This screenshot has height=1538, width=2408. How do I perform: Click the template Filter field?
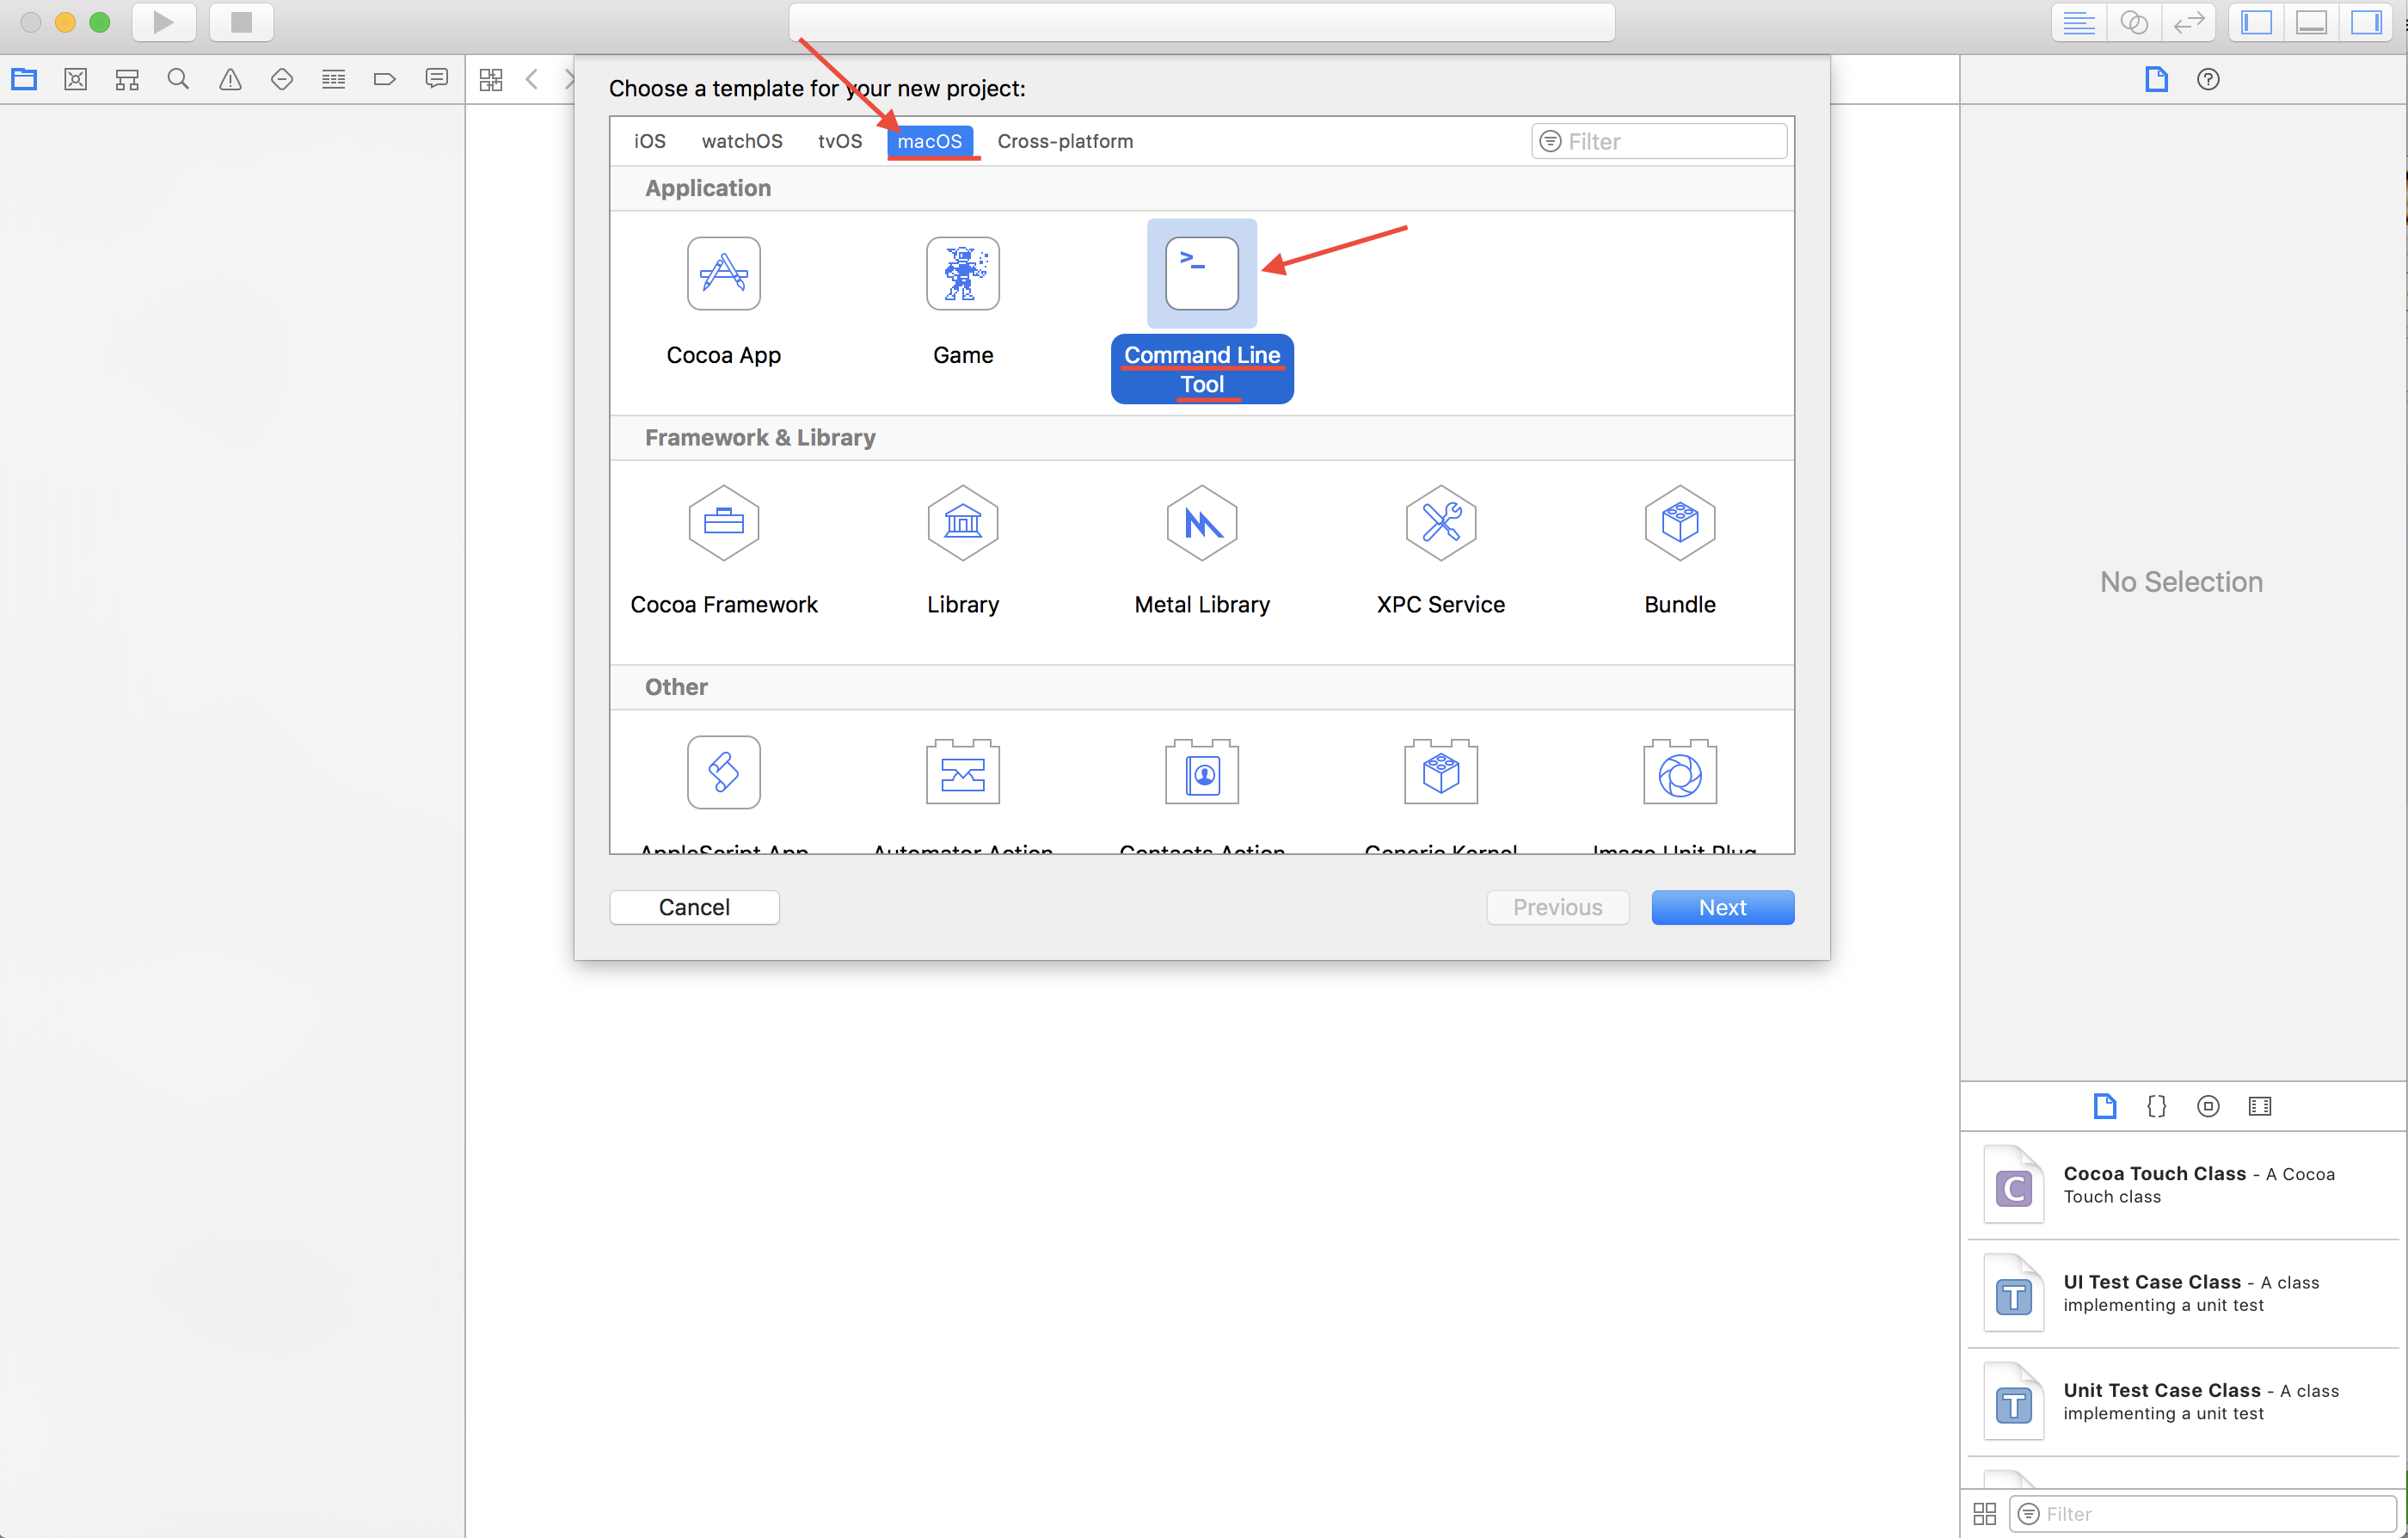[1659, 141]
